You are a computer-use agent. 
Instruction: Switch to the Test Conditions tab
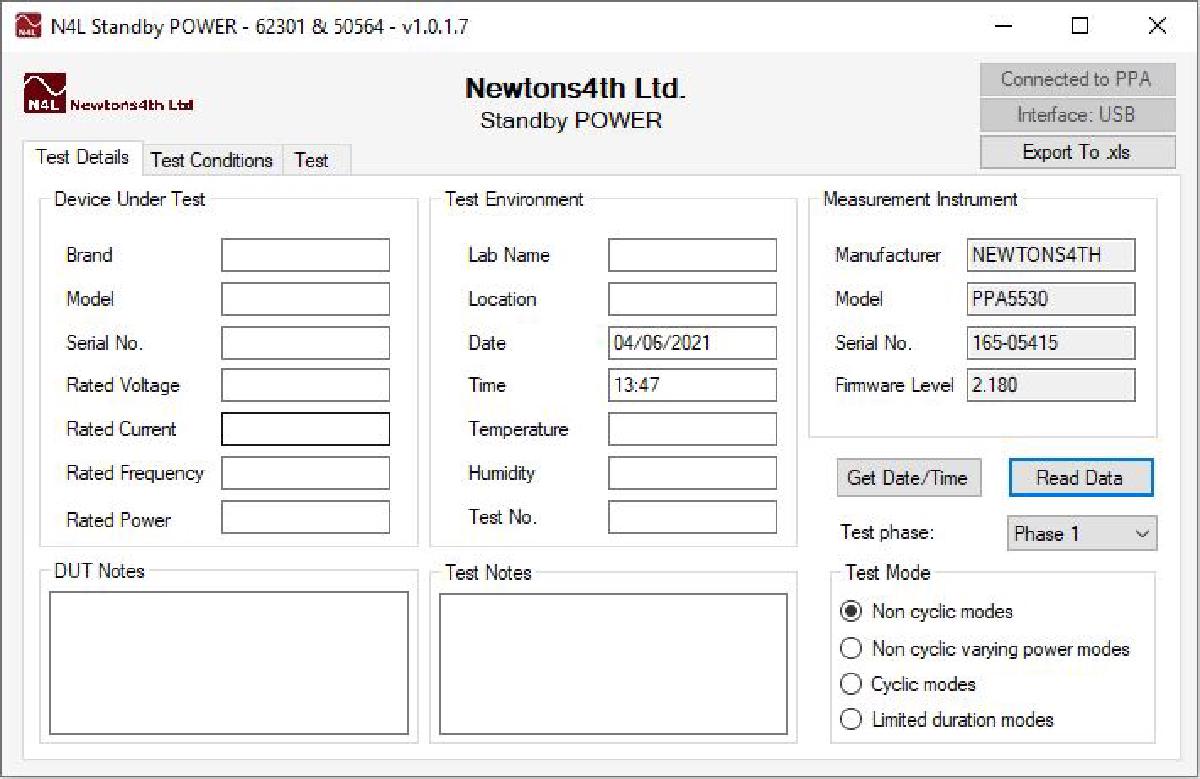[211, 160]
